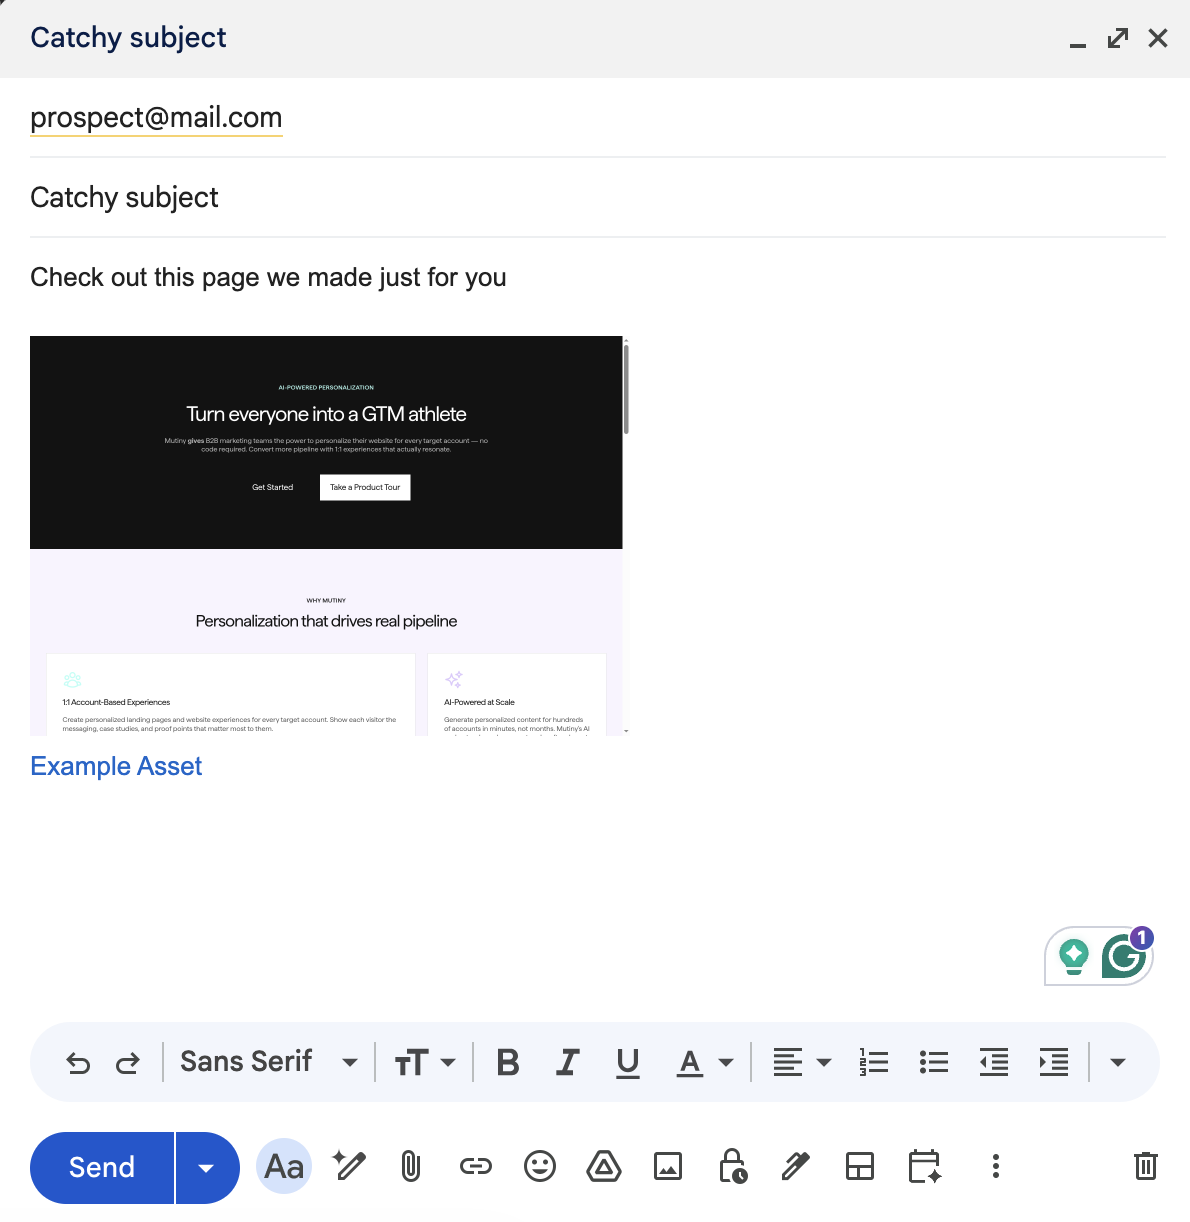
Task: Open the text alignment dropdown
Action: (802, 1062)
